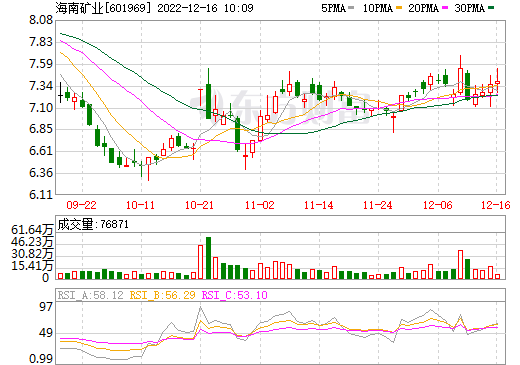Click the gray 5PMA legend swatch
Screen dimensions: 520x365
pyautogui.click(x=351, y=8)
